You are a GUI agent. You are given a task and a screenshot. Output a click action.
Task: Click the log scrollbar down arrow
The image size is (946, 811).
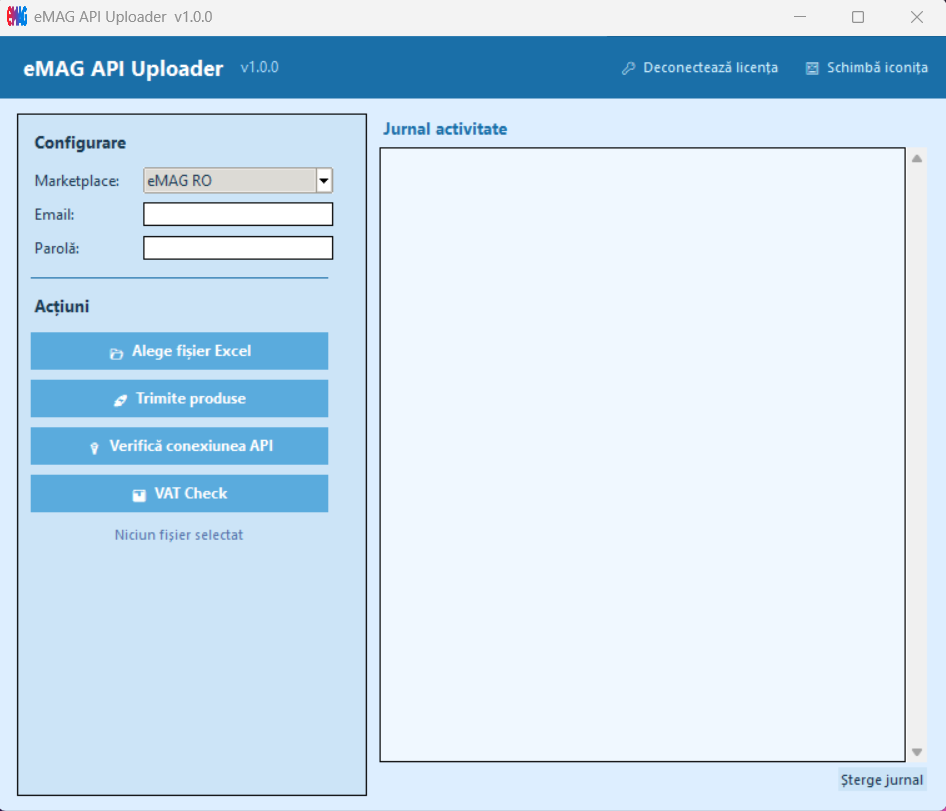[916, 752]
